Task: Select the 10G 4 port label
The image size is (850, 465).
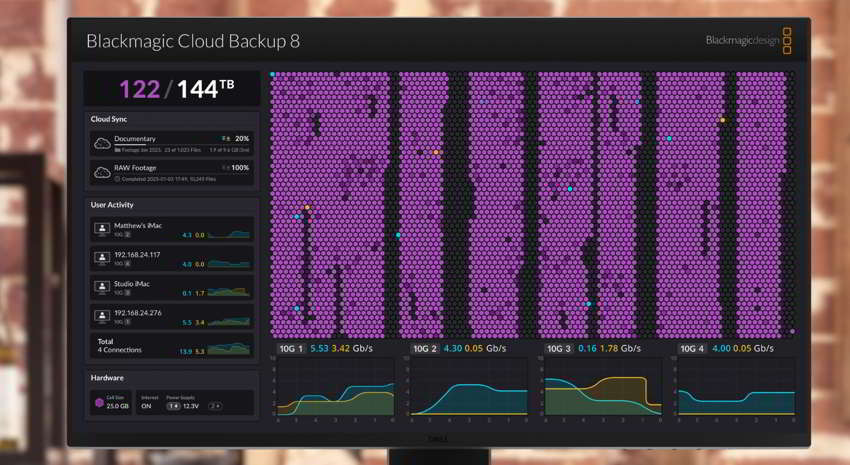Action: [692, 348]
